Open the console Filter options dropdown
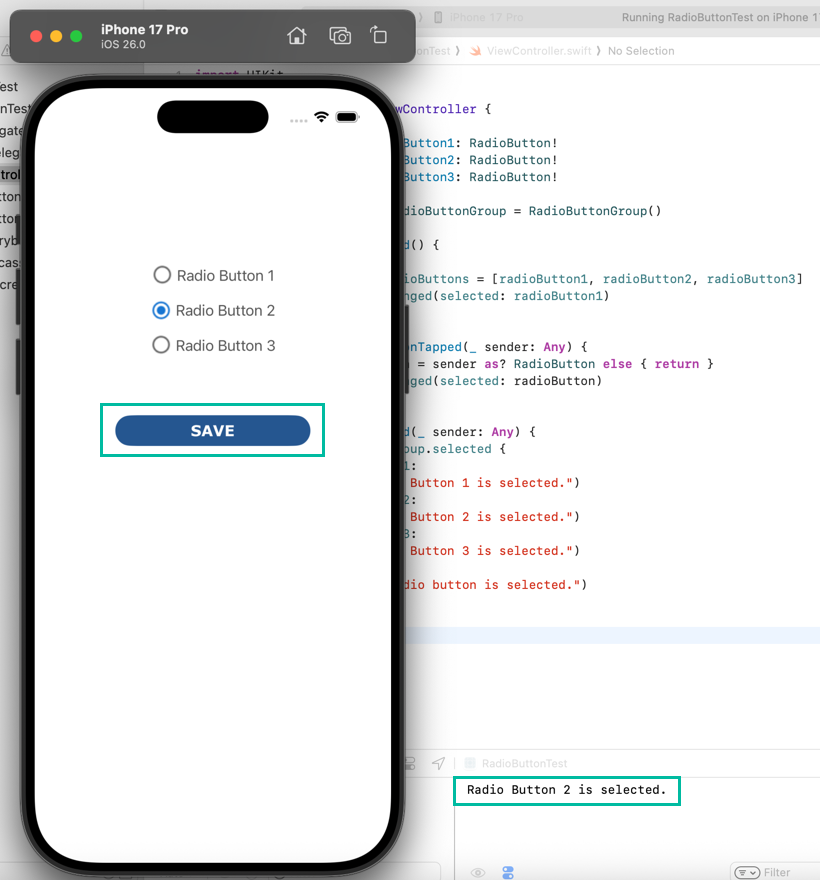820x880 pixels. (x=747, y=873)
